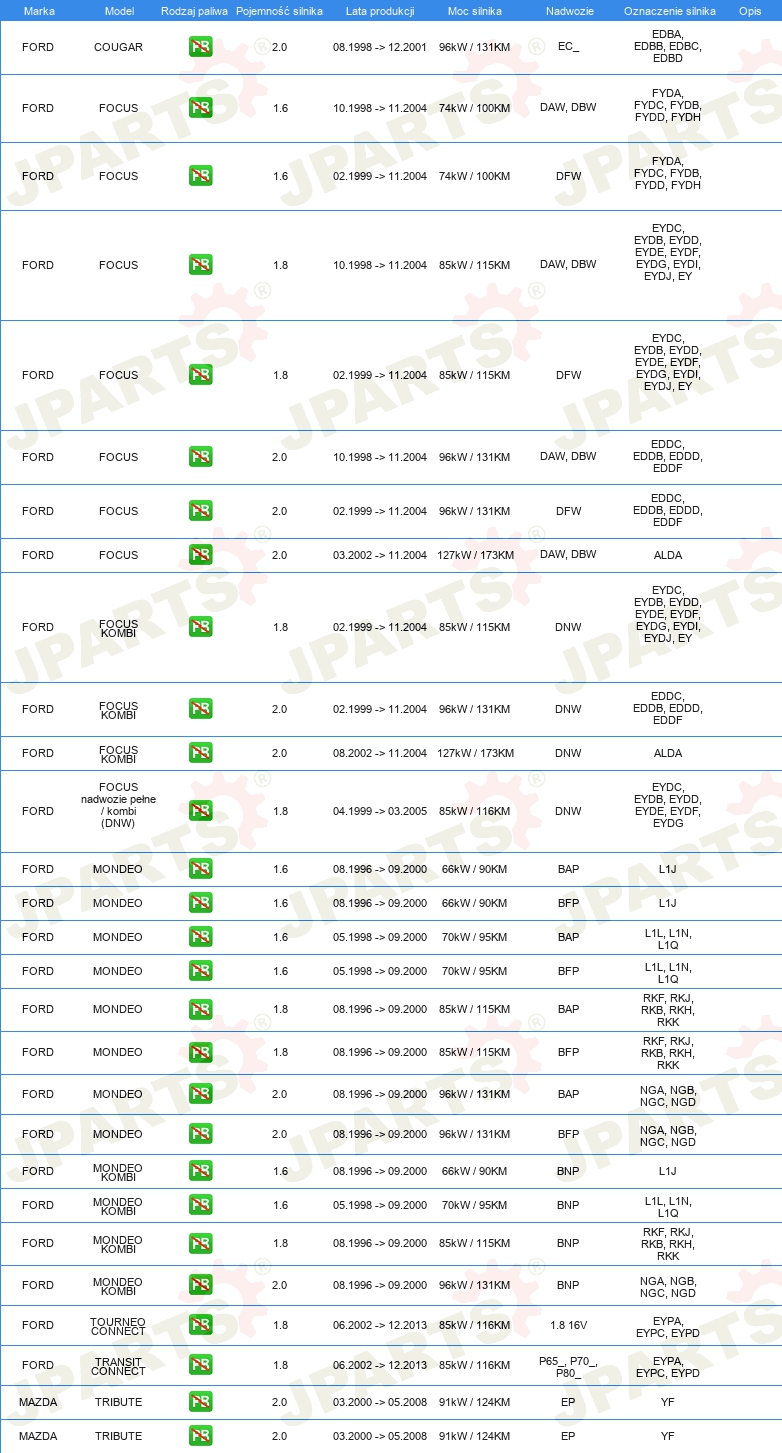Viewport: 782px width, 1453px height.
Task: Select Mondeo Kombi RKF, RKJ engine codes cell
Action: coord(668,1244)
